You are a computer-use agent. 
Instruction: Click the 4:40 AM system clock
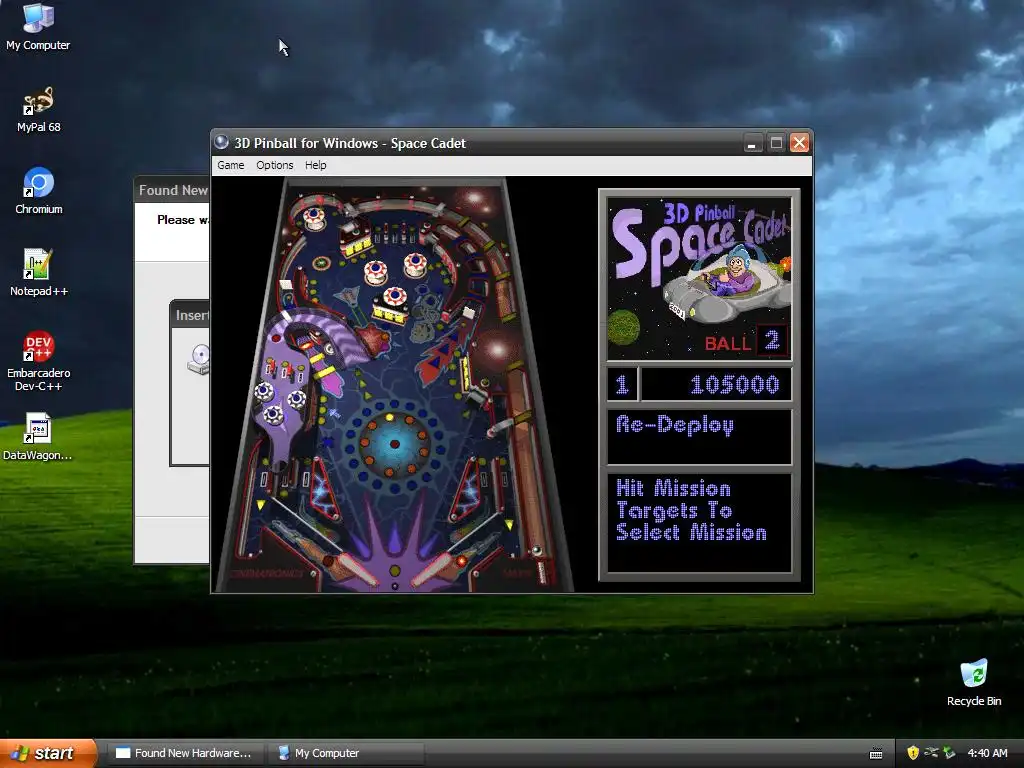(987, 753)
